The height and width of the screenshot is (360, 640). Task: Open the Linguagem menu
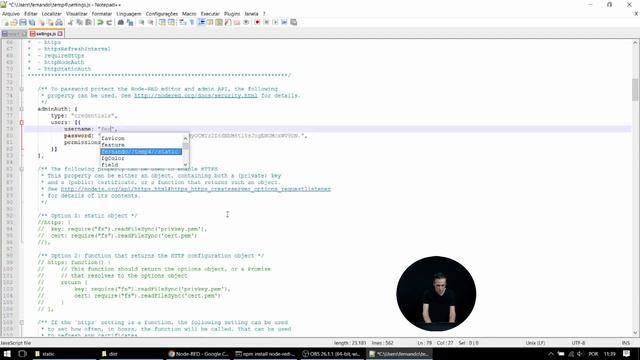pos(129,14)
